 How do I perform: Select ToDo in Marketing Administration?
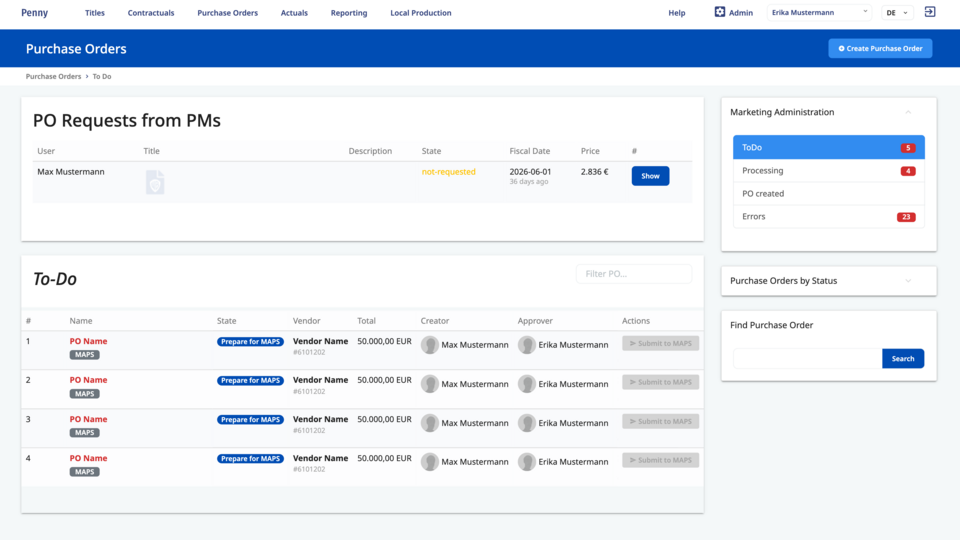[x=829, y=148]
